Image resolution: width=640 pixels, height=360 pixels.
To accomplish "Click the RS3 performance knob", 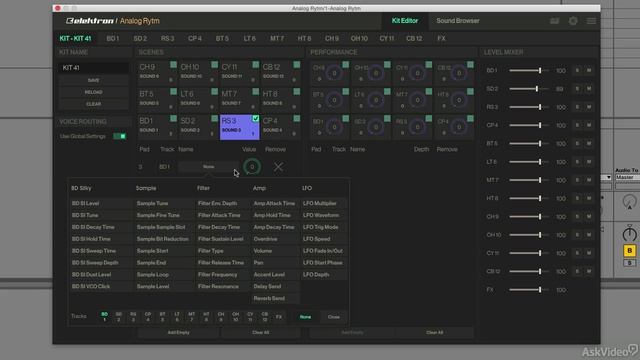I will click(417, 127).
